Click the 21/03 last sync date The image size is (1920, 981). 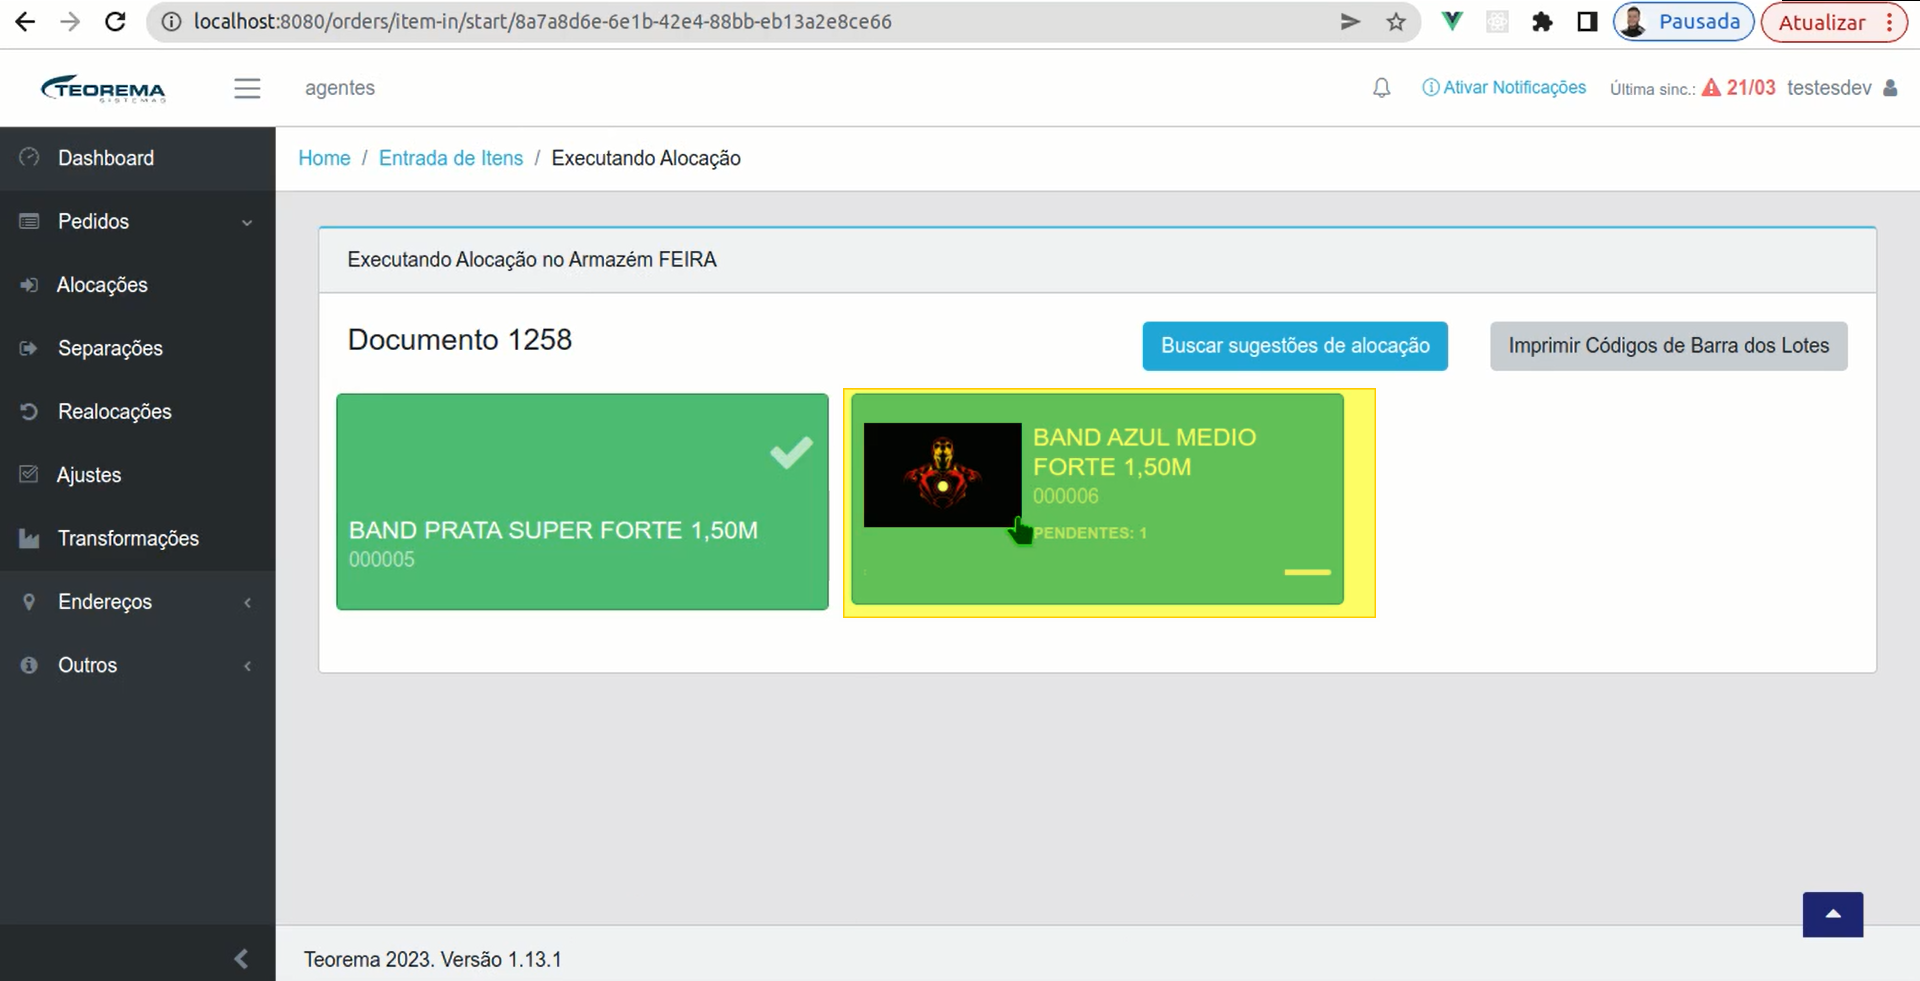[x=1751, y=88]
